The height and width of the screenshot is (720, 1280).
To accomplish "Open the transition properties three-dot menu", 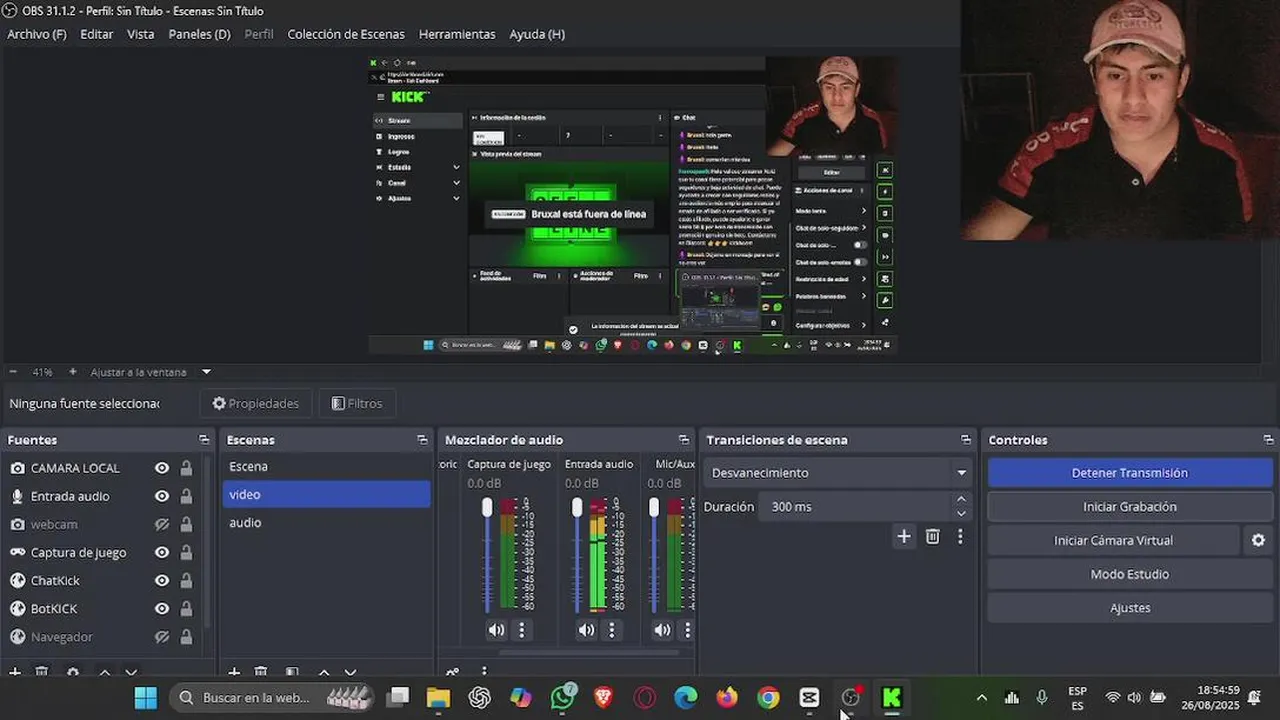I will click(x=960, y=537).
